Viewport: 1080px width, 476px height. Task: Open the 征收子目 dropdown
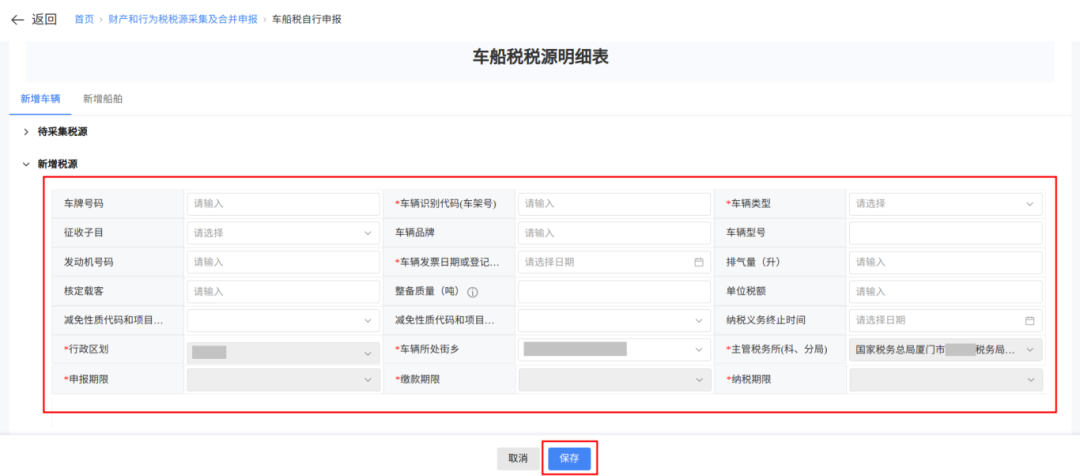tap(283, 233)
